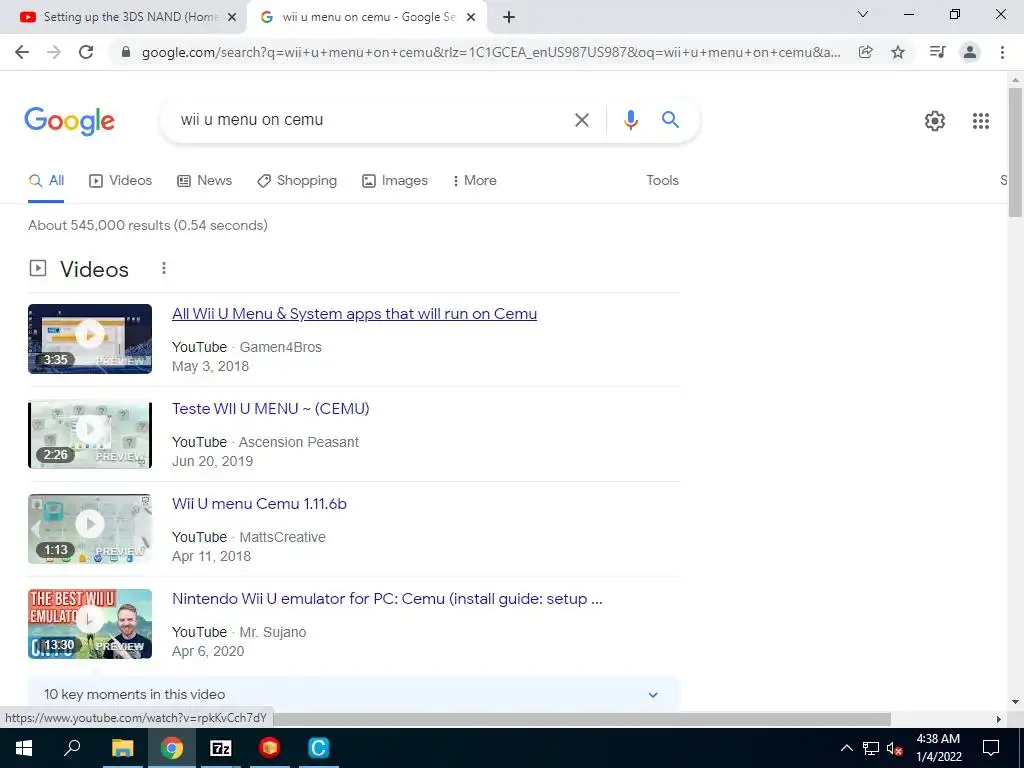Click Chrome icon in taskbar
The height and width of the screenshot is (768, 1024).
pyautogui.click(x=172, y=748)
